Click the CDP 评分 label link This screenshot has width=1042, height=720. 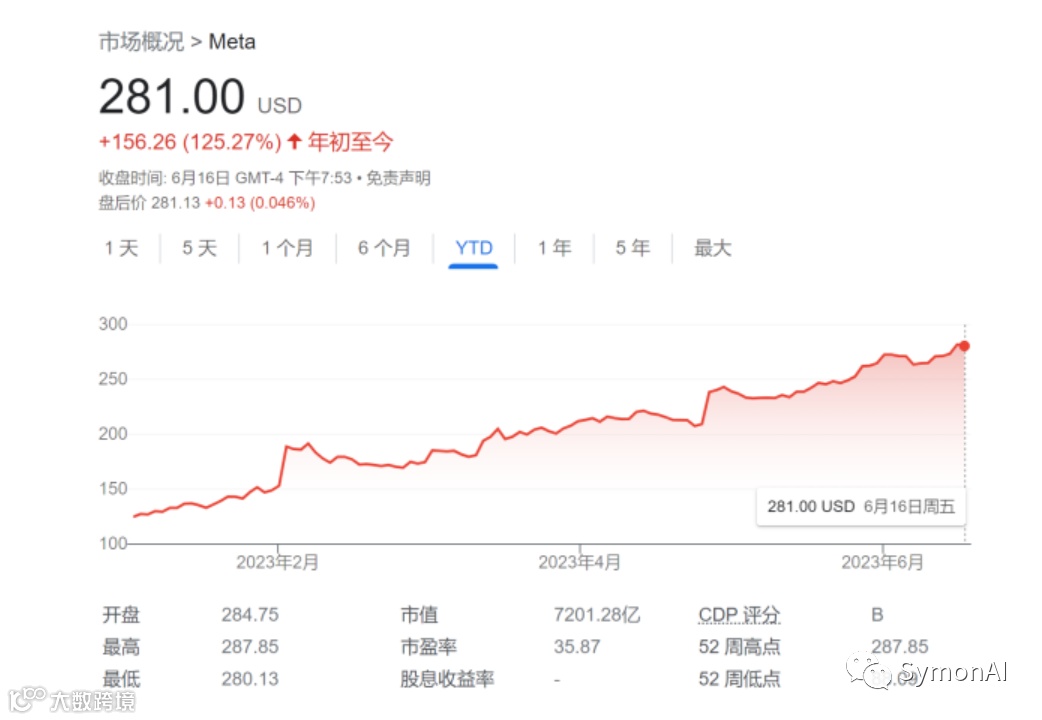[739, 615]
